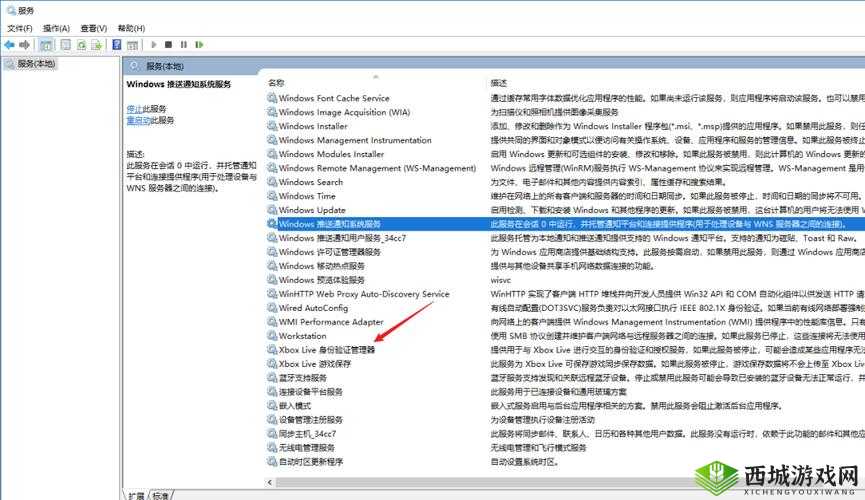Click the 重启动 link to restart this service

[x=138, y=120]
